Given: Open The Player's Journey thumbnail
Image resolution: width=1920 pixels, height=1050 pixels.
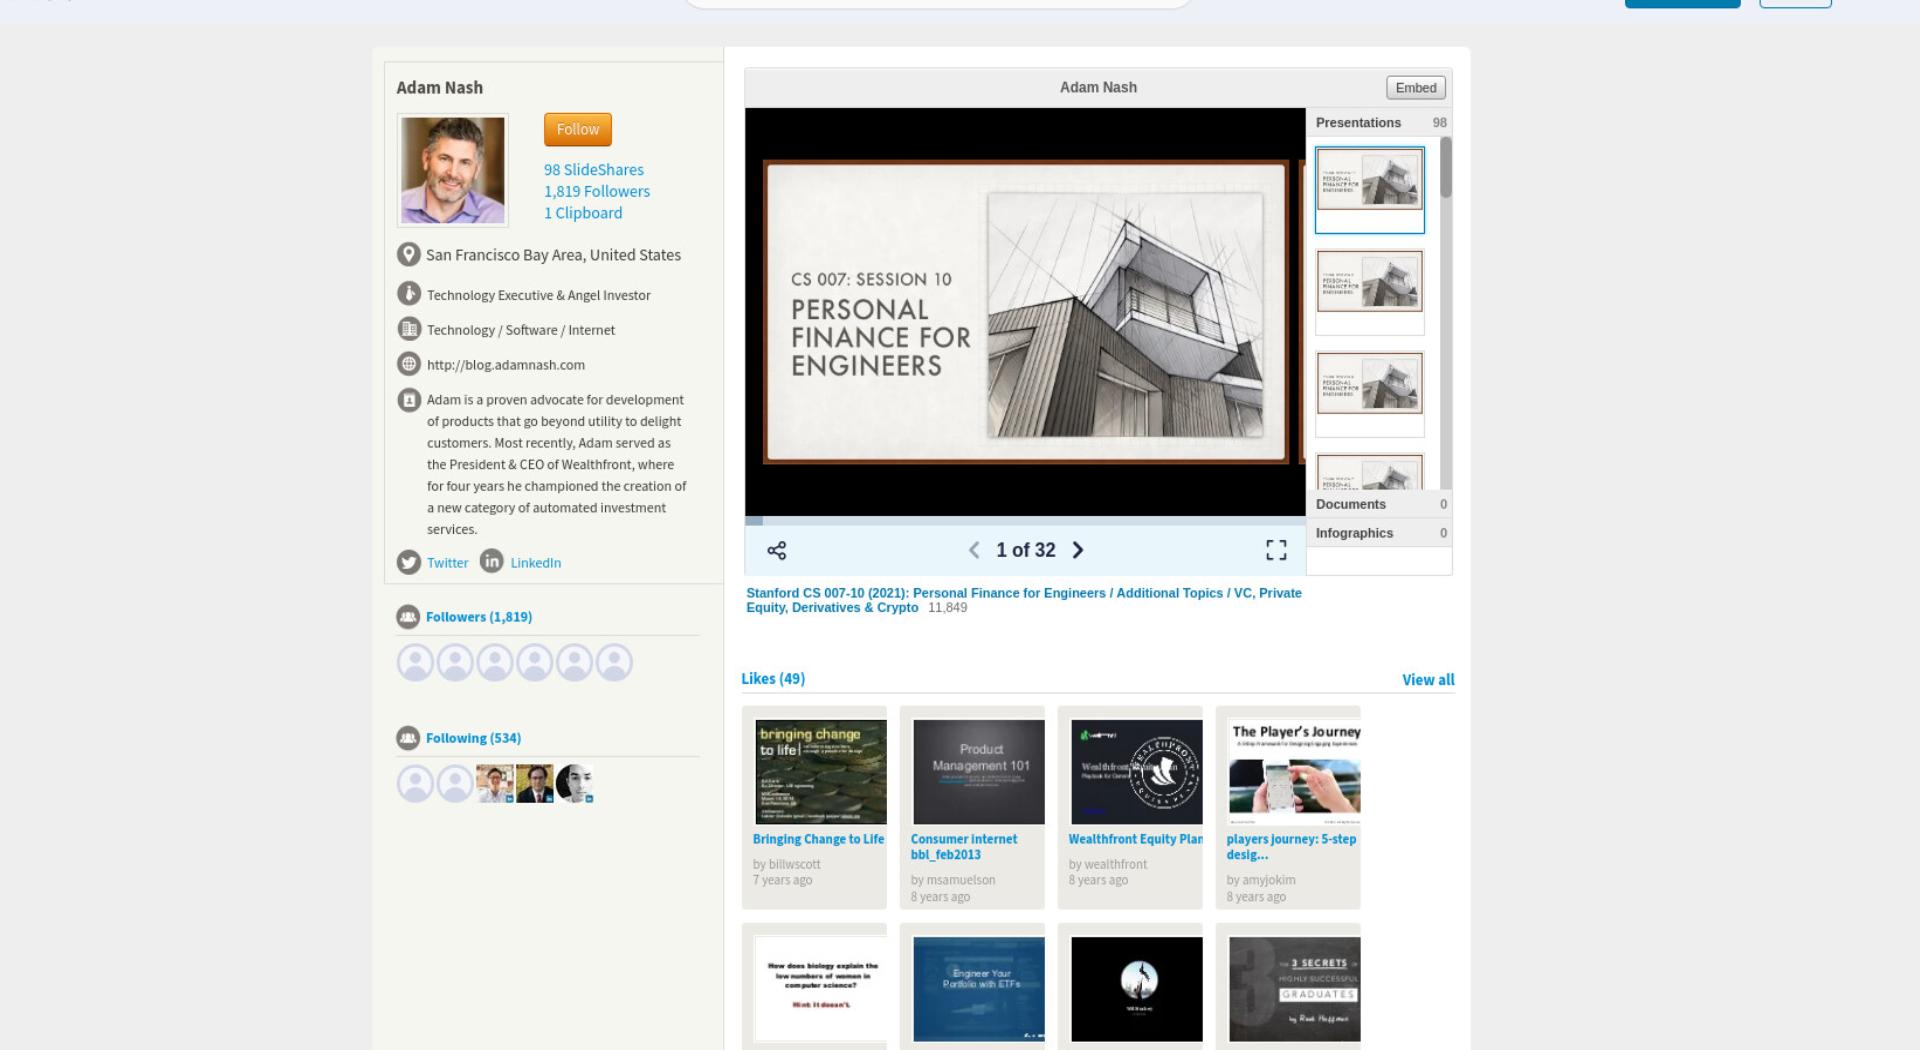Looking at the screenshot, I should click(1294, 772).
